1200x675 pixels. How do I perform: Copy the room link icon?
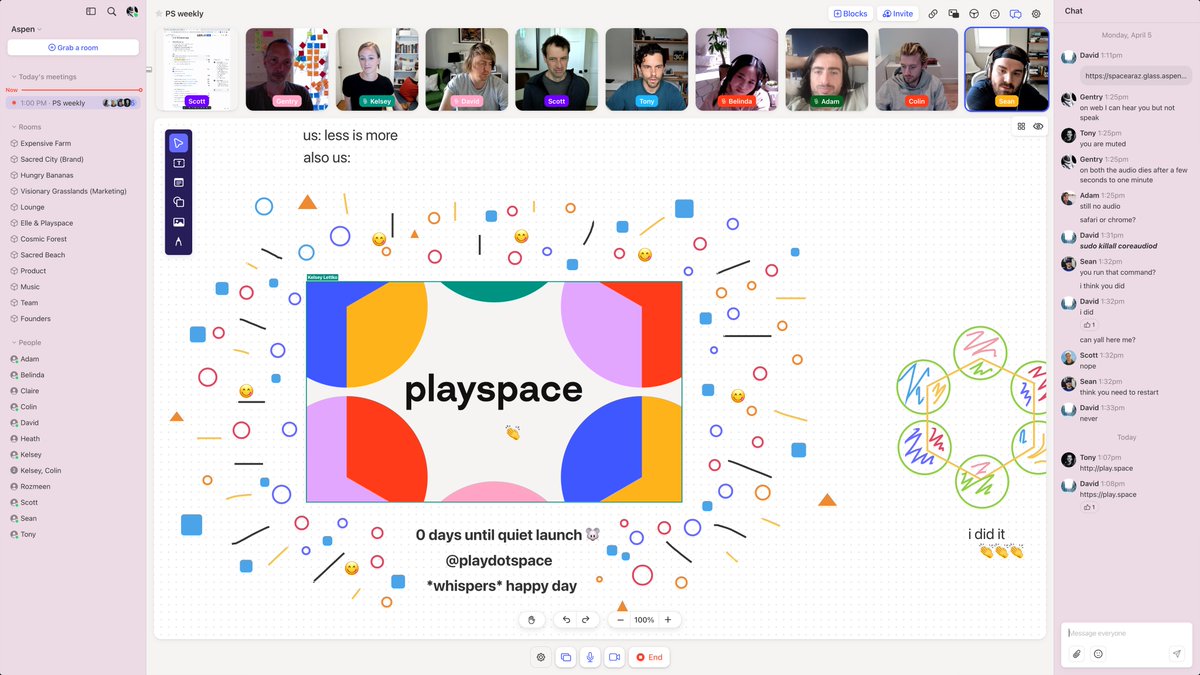[933, 14]
